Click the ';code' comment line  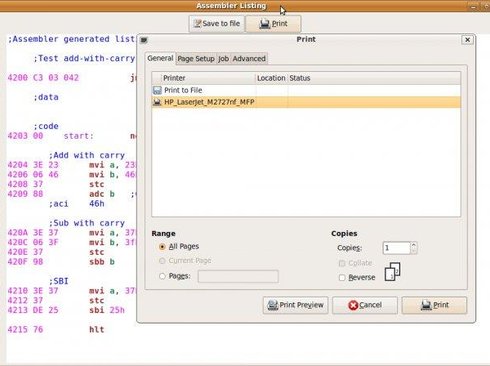pos(46,126)
